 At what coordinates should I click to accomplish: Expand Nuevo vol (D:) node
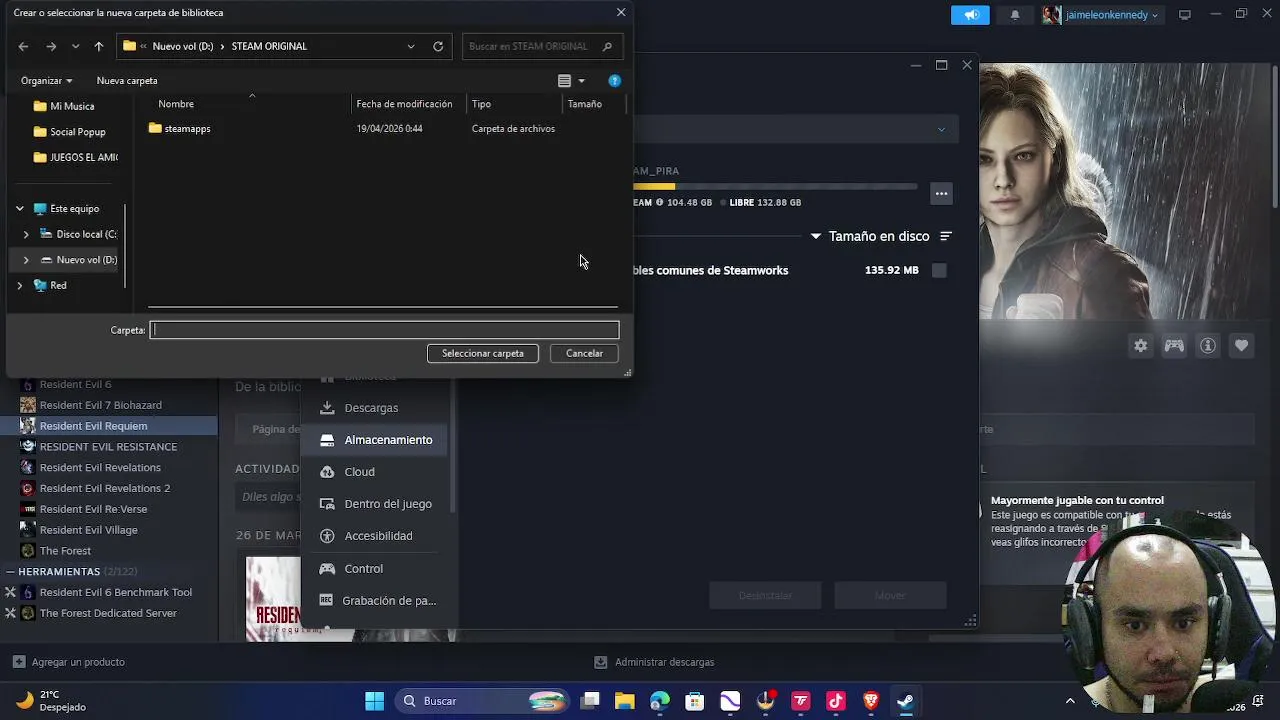click(x=26, y=260)
